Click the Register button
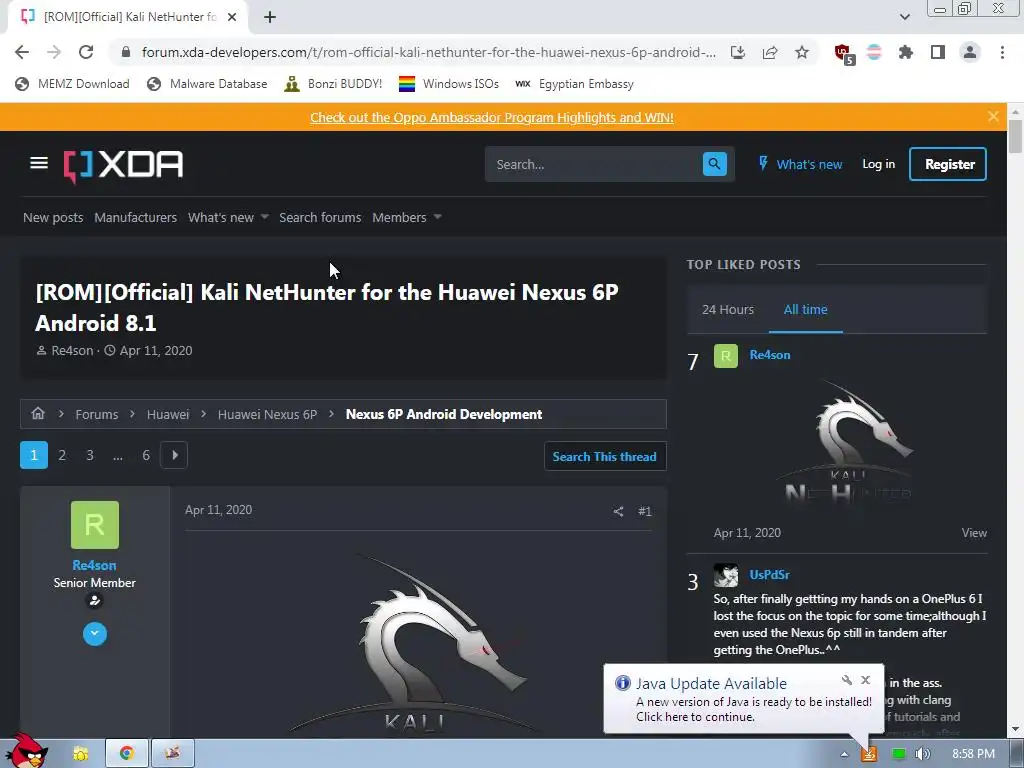The height and width of the screenshot is (768, 1024). point(948,164)
